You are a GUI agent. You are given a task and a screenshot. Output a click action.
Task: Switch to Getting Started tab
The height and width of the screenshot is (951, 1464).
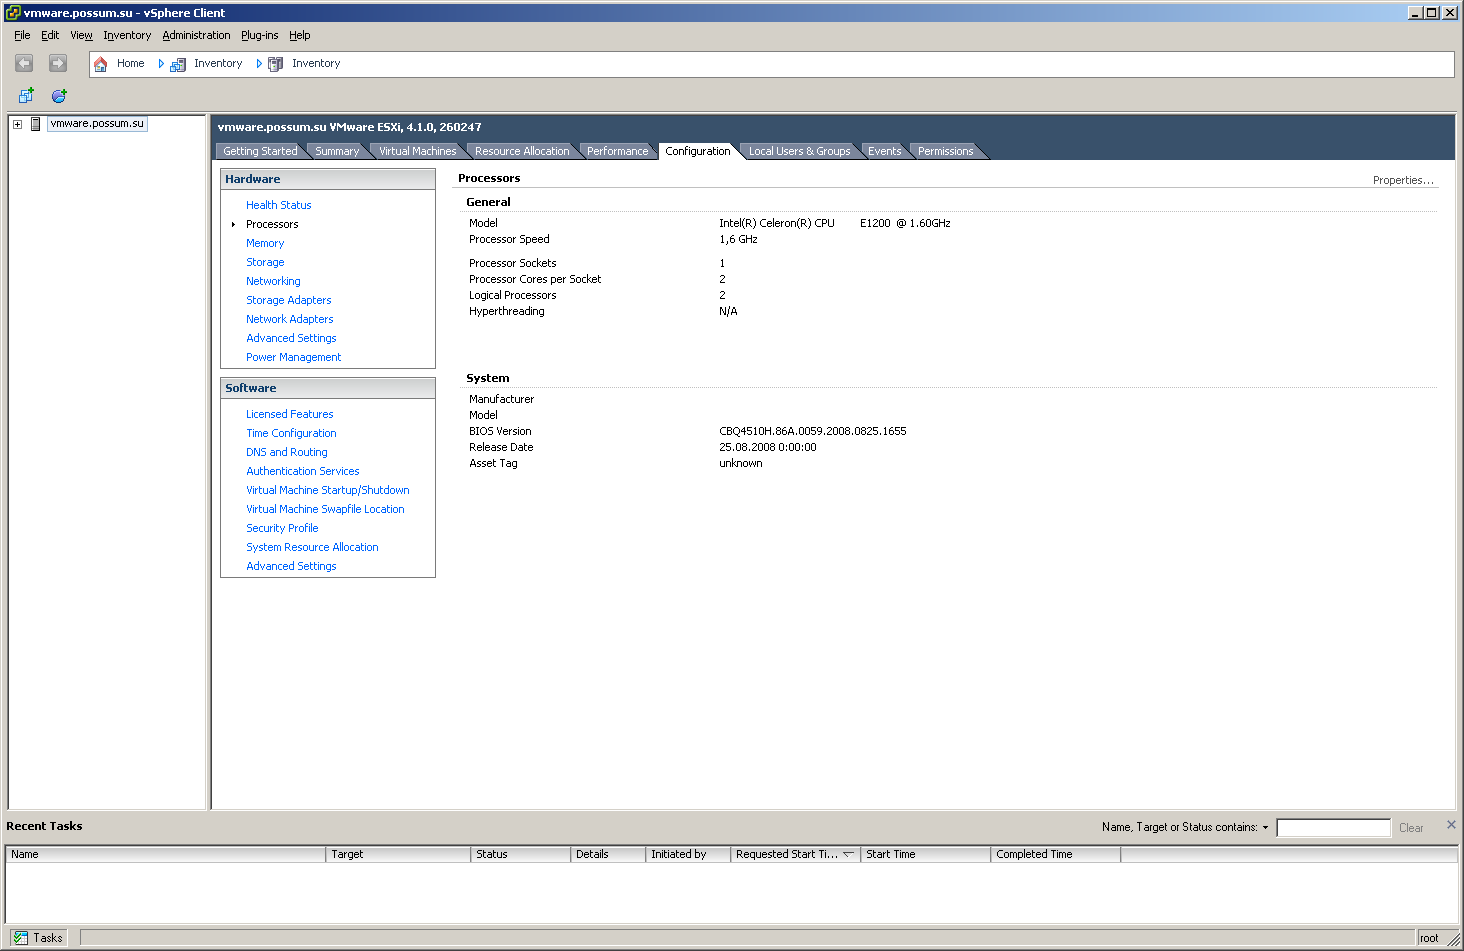click(x=260, y=151)
